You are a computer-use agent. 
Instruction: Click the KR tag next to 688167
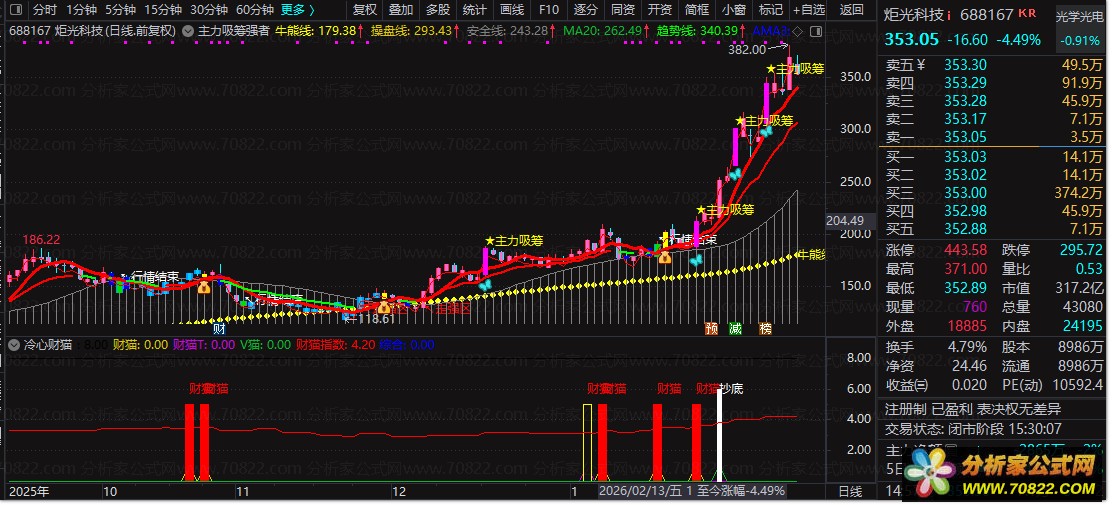coord(1026,13)
